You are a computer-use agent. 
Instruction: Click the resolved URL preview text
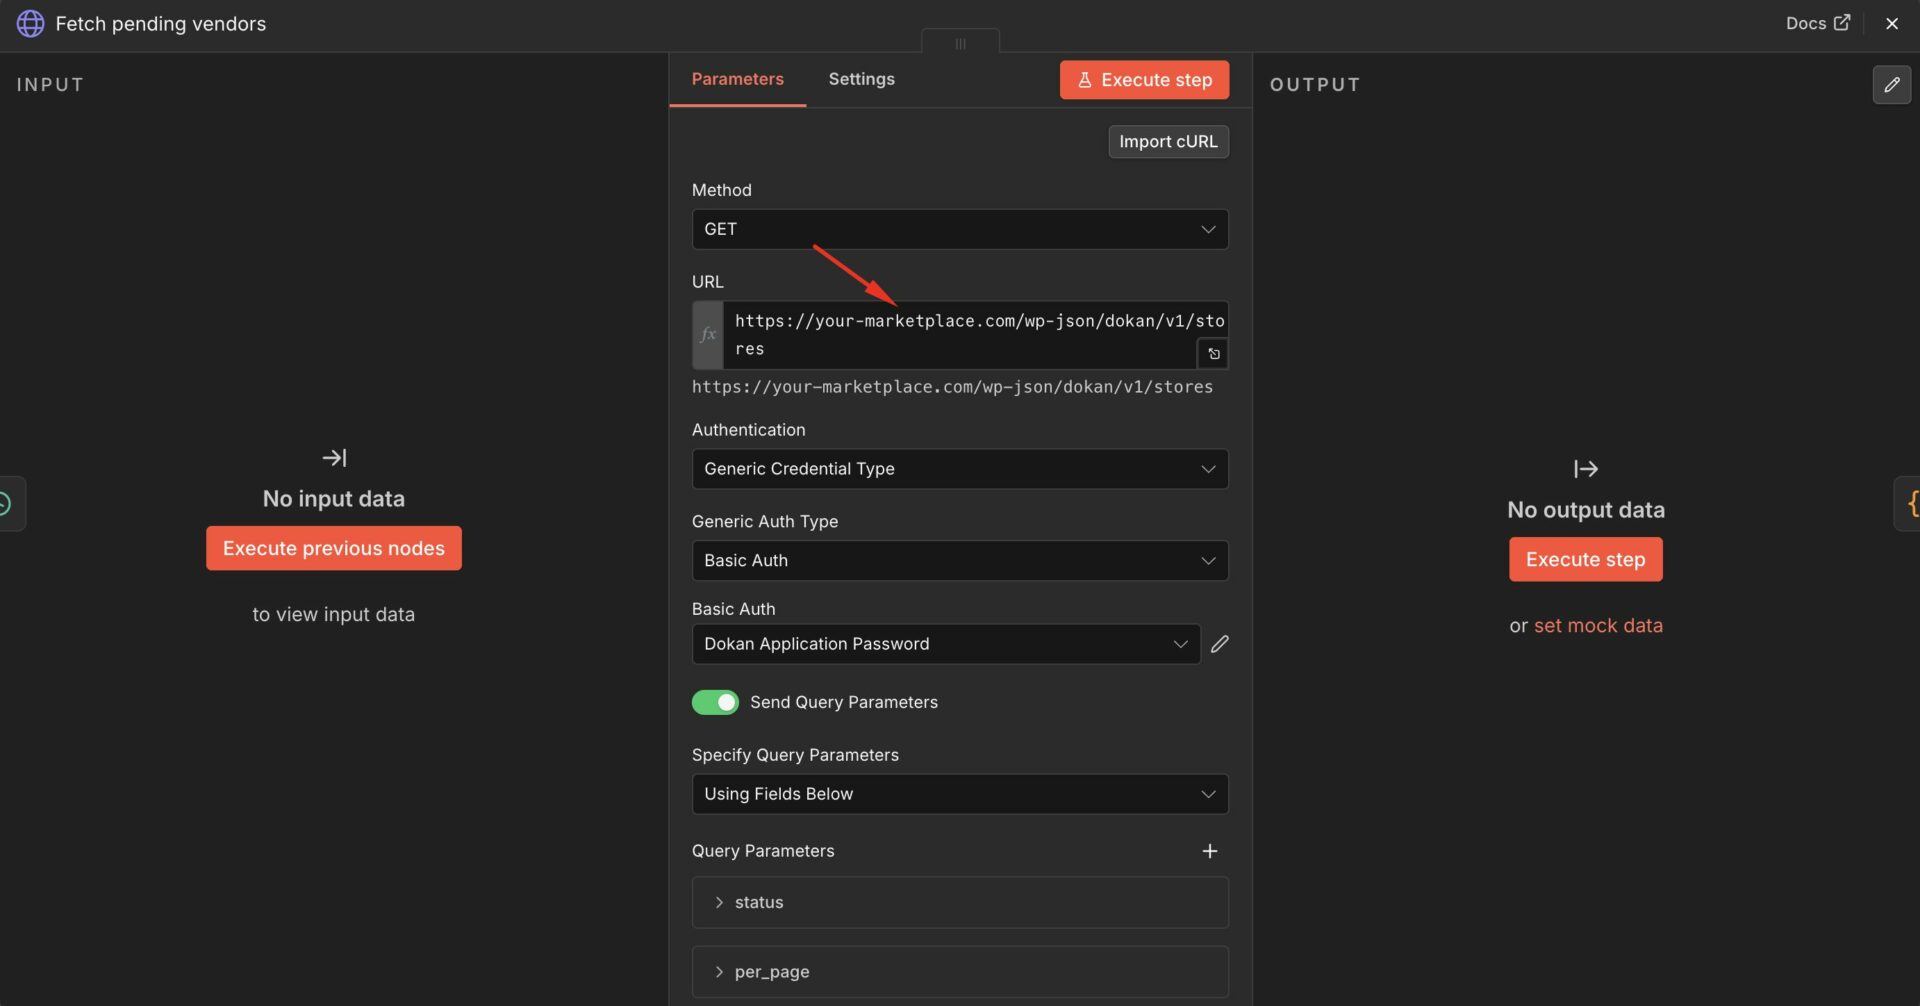pos(952,387)
